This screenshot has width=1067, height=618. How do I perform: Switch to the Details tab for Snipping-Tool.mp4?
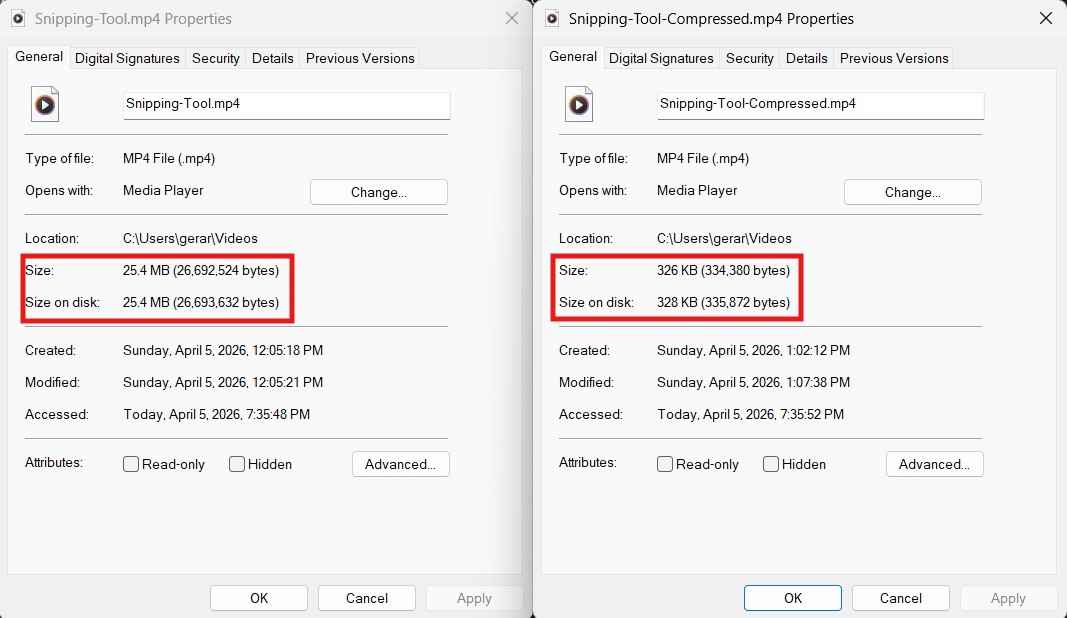[x=272, y=58]
